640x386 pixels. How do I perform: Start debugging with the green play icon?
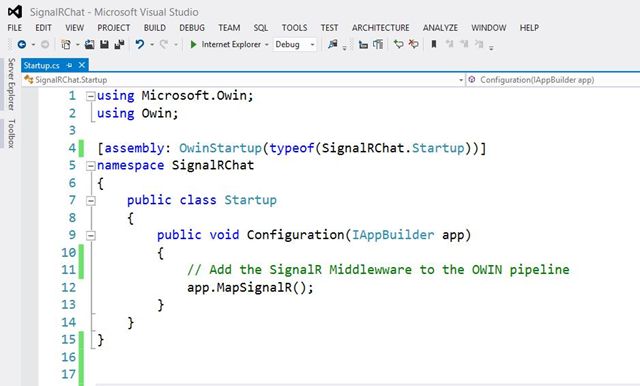tap(193, 44)
